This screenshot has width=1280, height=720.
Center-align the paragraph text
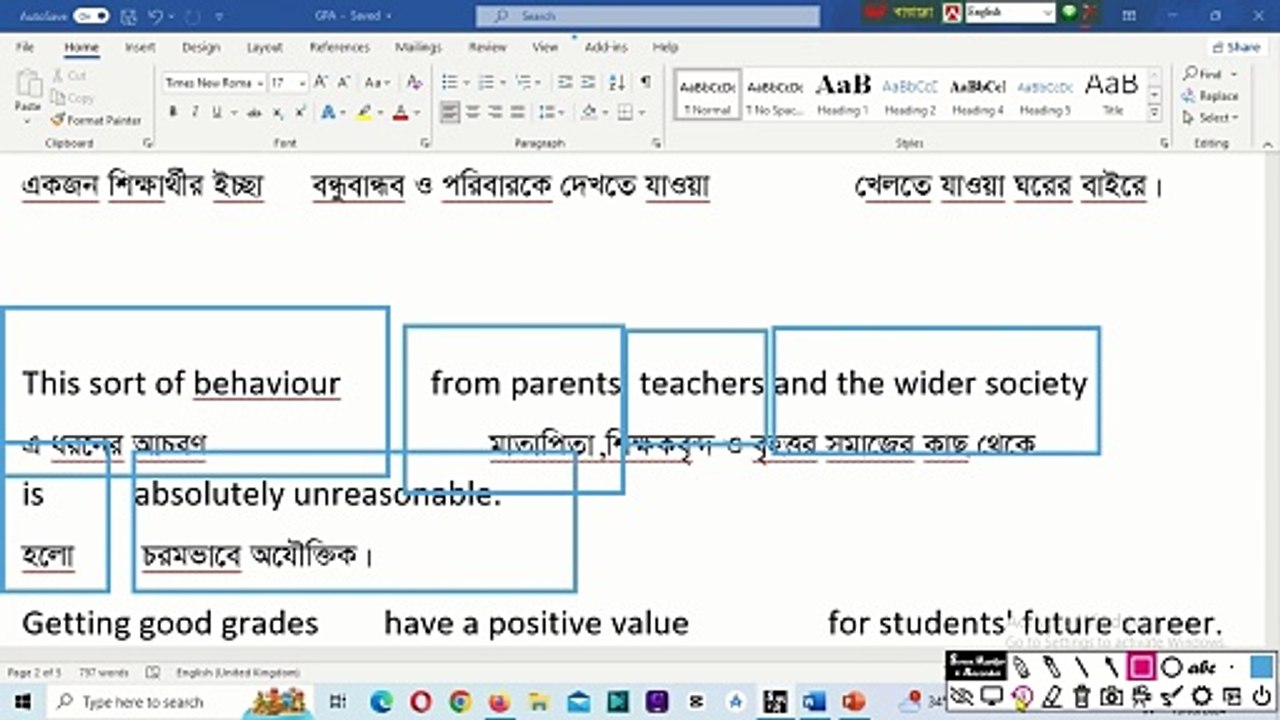[473, 113]
